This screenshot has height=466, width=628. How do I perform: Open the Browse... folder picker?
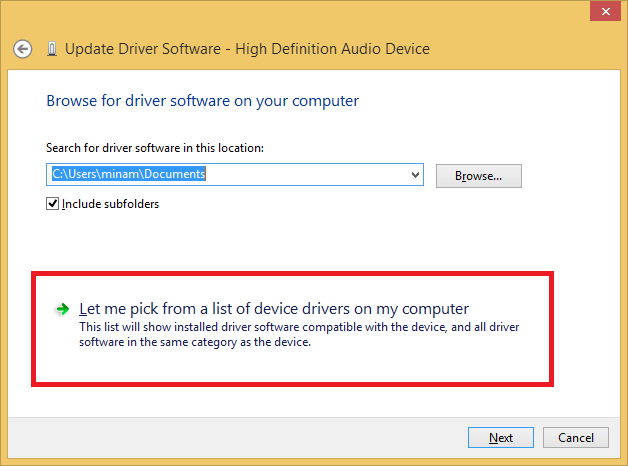(479, 176)
